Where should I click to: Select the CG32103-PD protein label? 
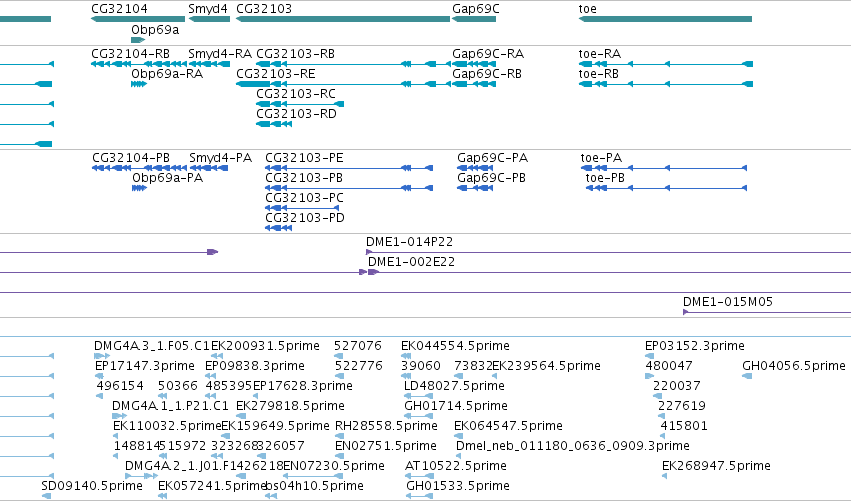tap(305, 218)
